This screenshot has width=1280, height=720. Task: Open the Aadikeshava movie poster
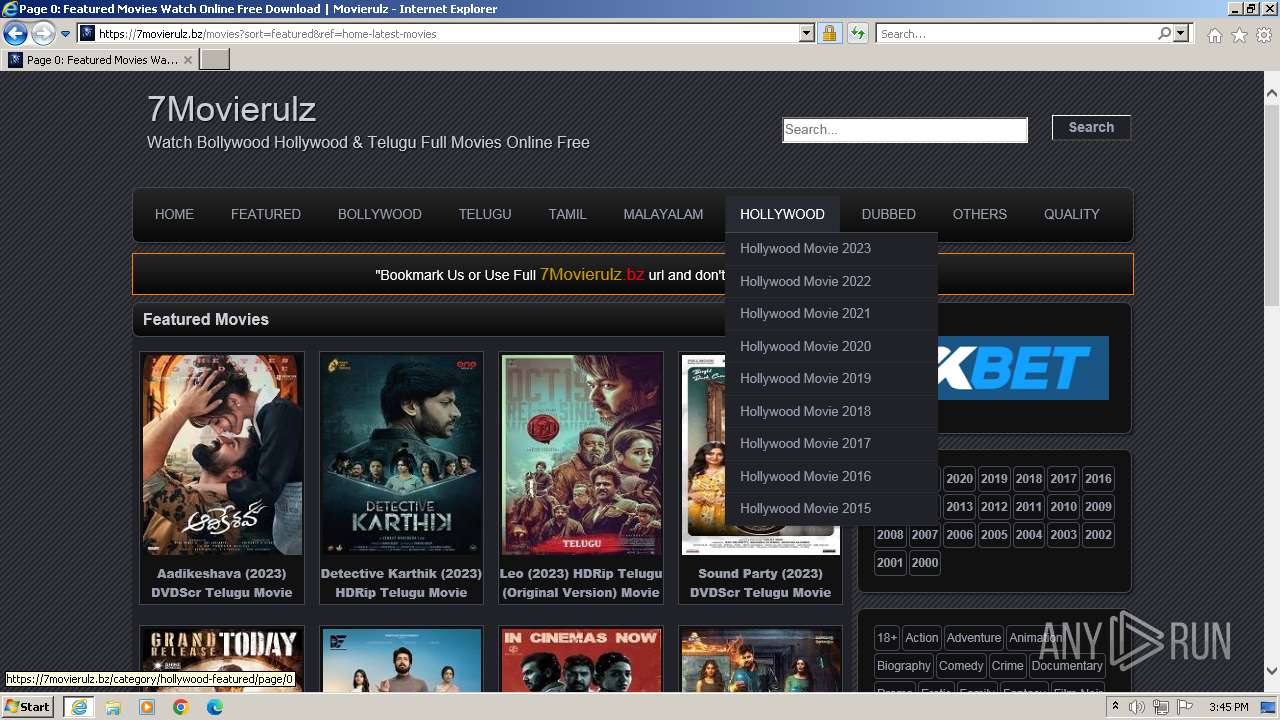[x=222, y=455]
